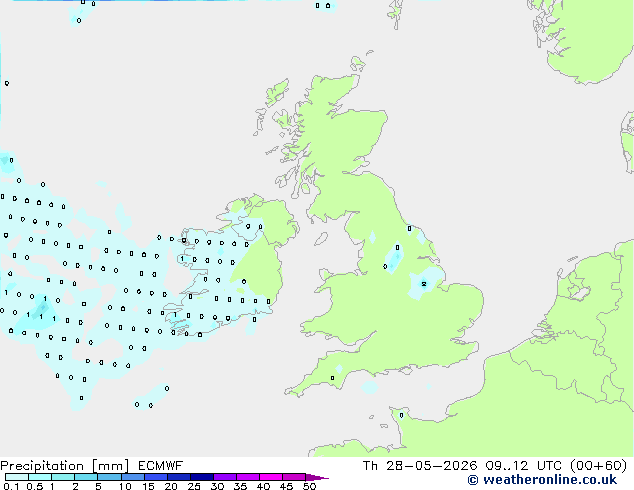This screenshot has width=634, height=490.
Task: Select the 5–10 mm legend color
Action: [109, 477]
